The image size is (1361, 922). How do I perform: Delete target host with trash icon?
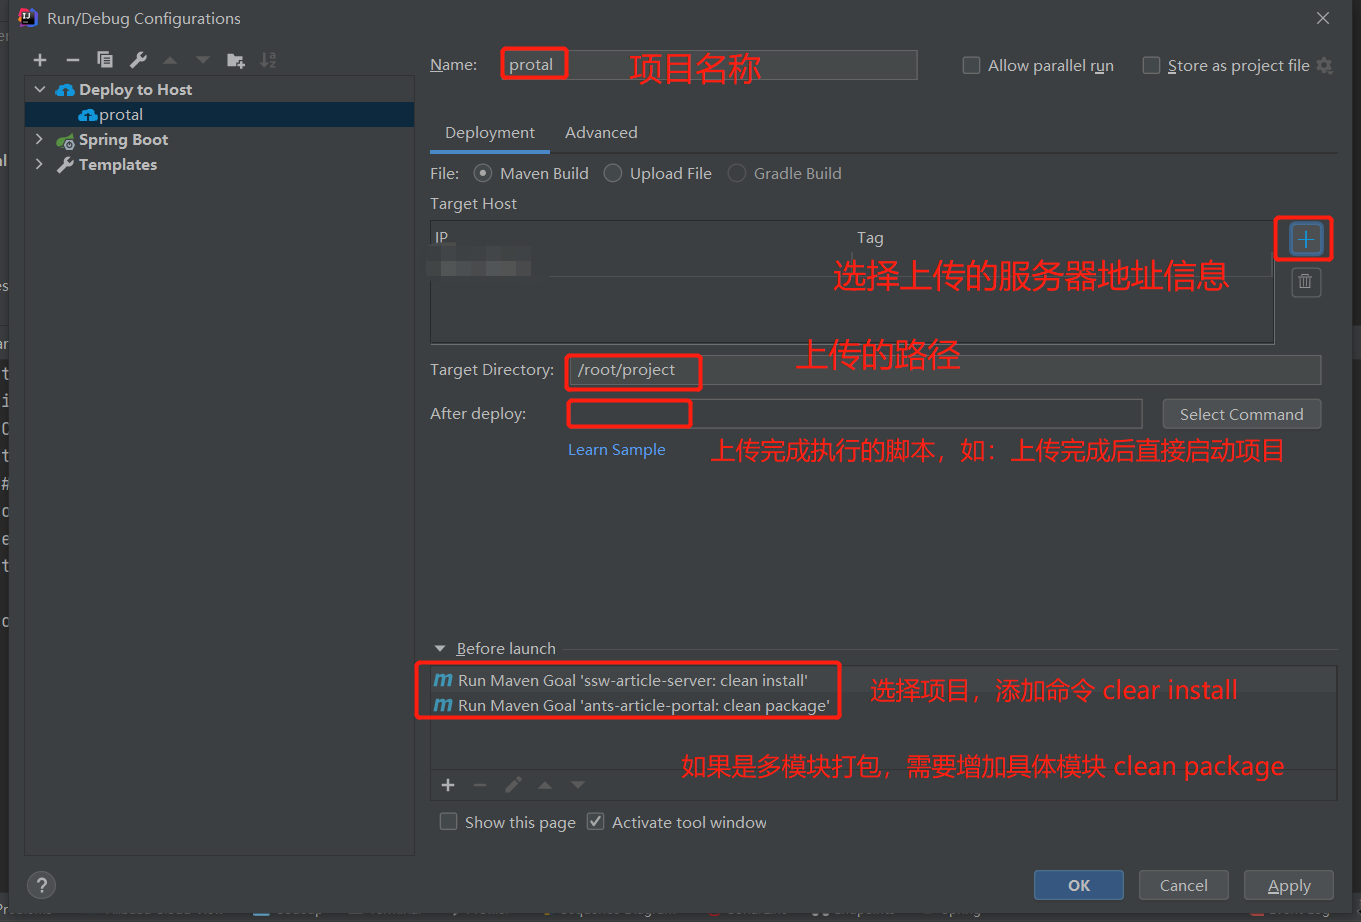[x=1305, y=282]
